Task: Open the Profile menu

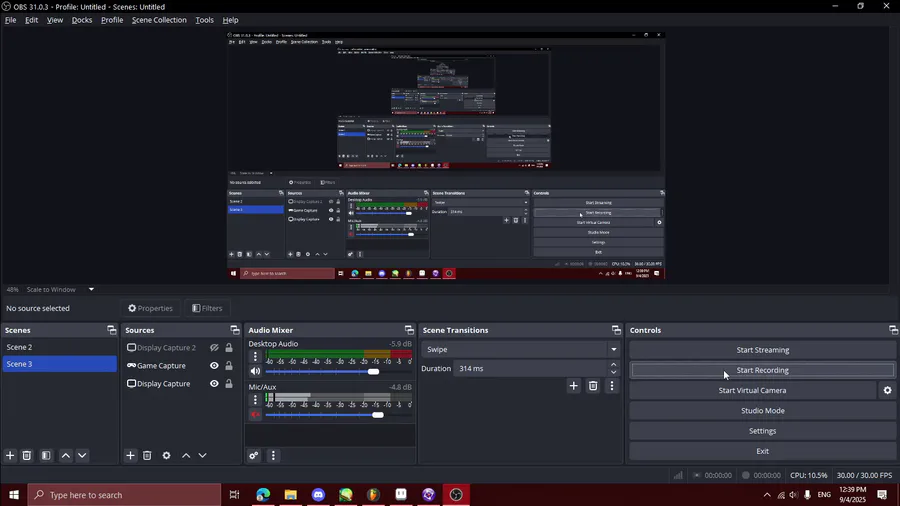Action: coord(112,20)
